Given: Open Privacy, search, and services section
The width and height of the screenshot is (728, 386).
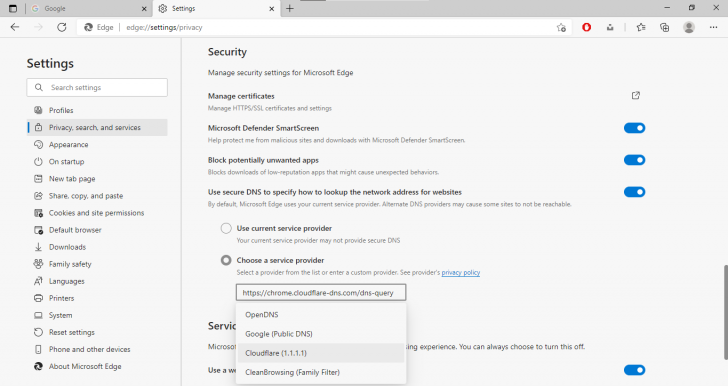Looking at the screenshot, I should [98, 127].
